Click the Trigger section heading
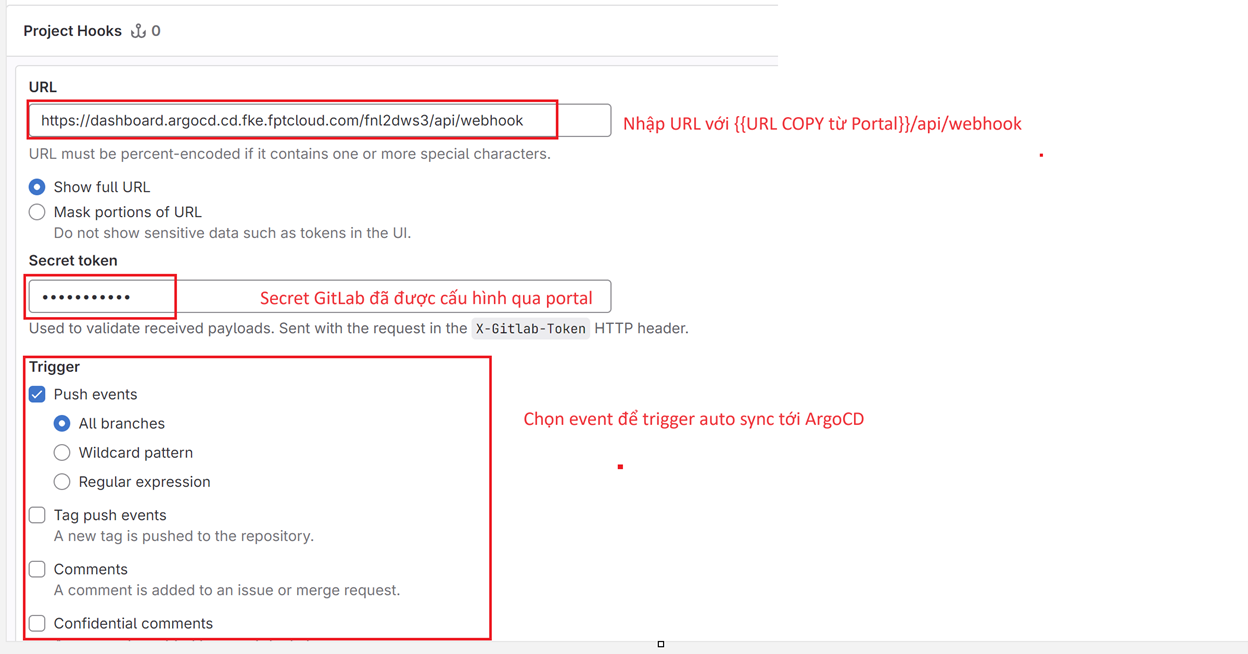The width and height of the screenshot is (1248, 654). point(54,367)
